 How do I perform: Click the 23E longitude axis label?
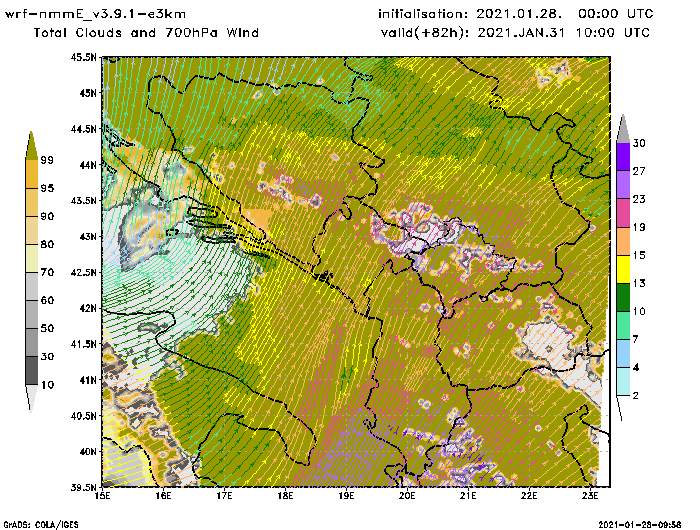click(590, 496)
